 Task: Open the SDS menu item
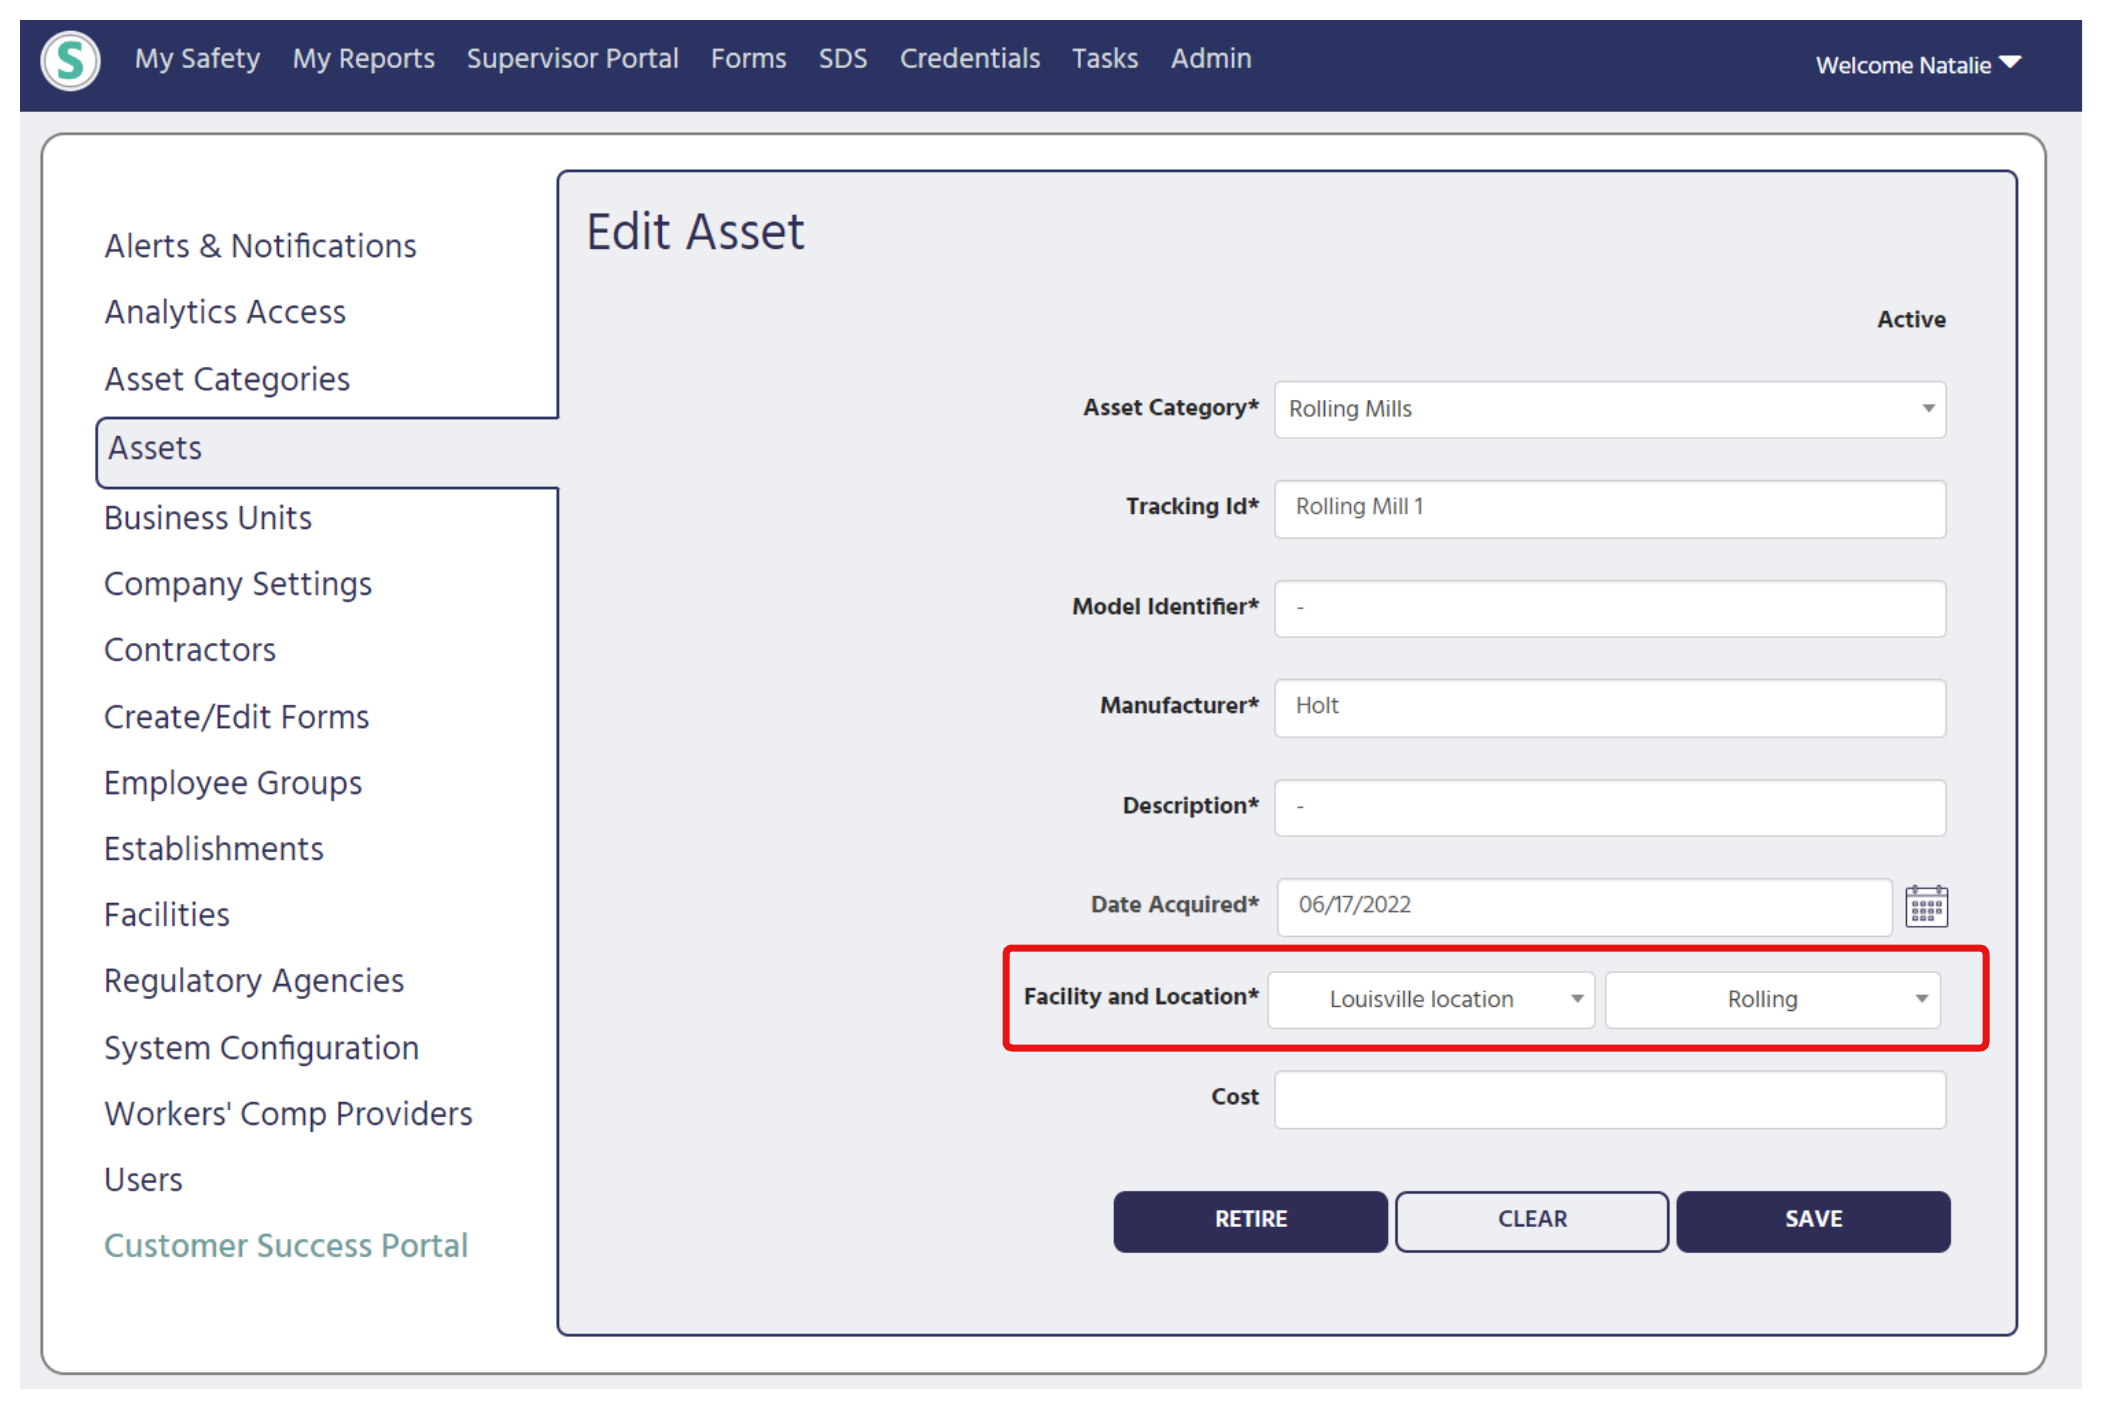[x=842, y=59]
